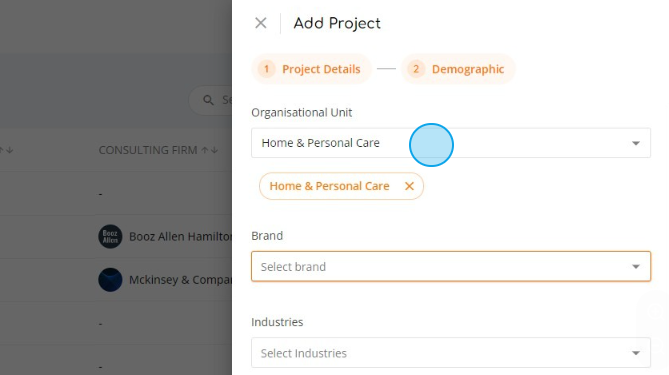This screenshot has height=375, width=669.
Task: Click the Home & Personal Care chip label
Action: click(329, 186)
